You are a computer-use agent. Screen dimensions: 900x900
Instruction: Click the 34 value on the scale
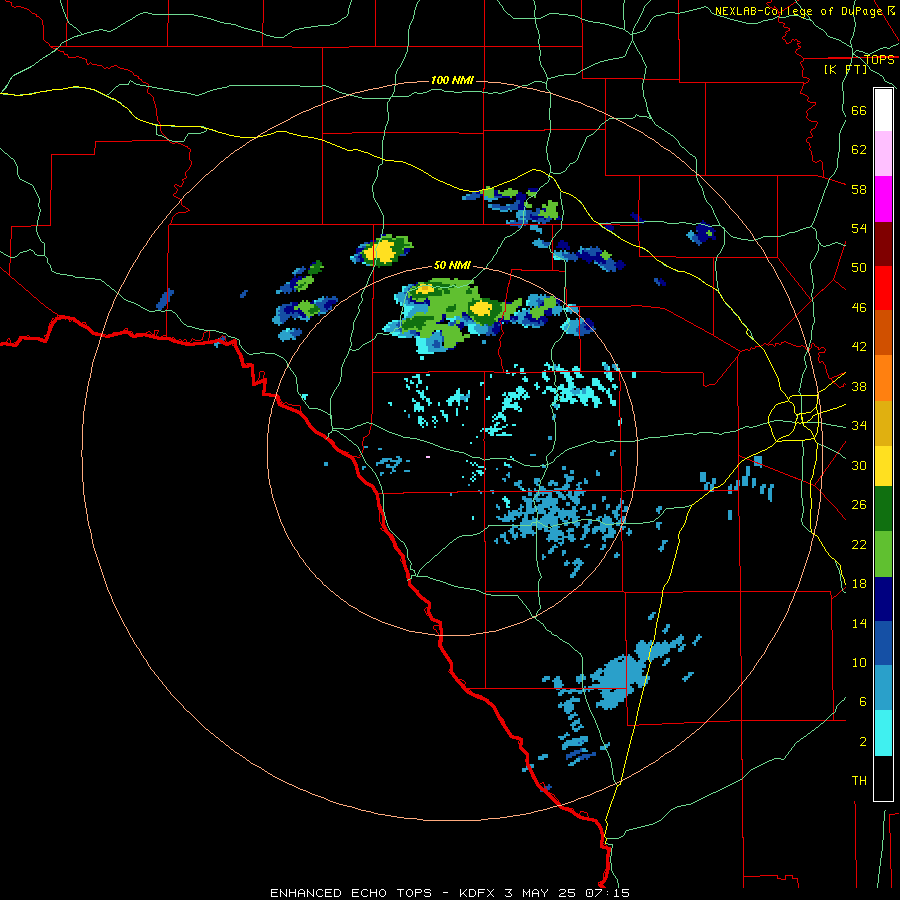859,425
